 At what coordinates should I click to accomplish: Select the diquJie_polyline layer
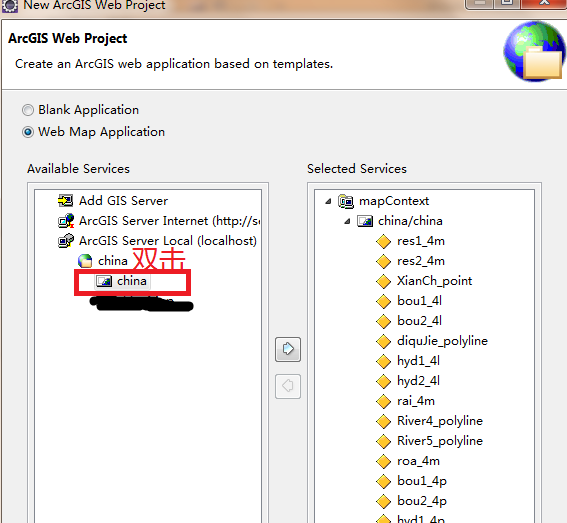(x=442, y=341)
